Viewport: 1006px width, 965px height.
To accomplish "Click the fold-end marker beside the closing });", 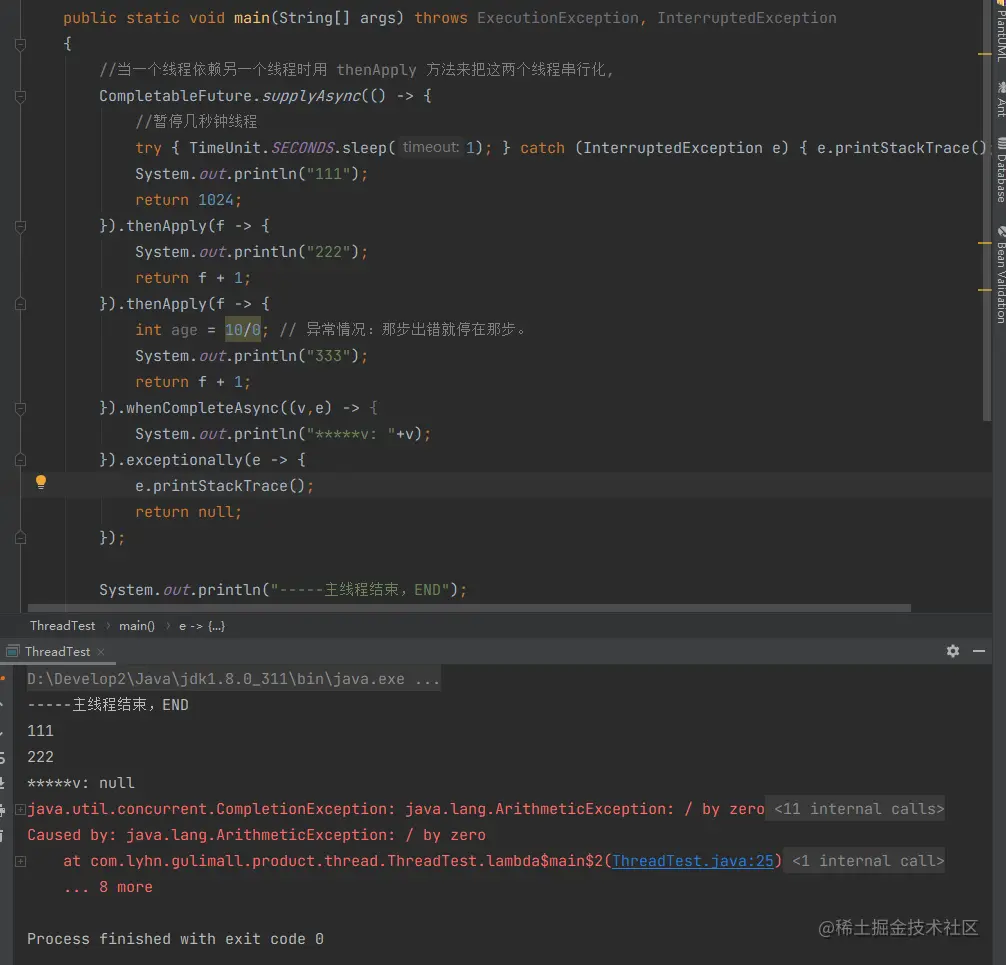I will 21,538.
